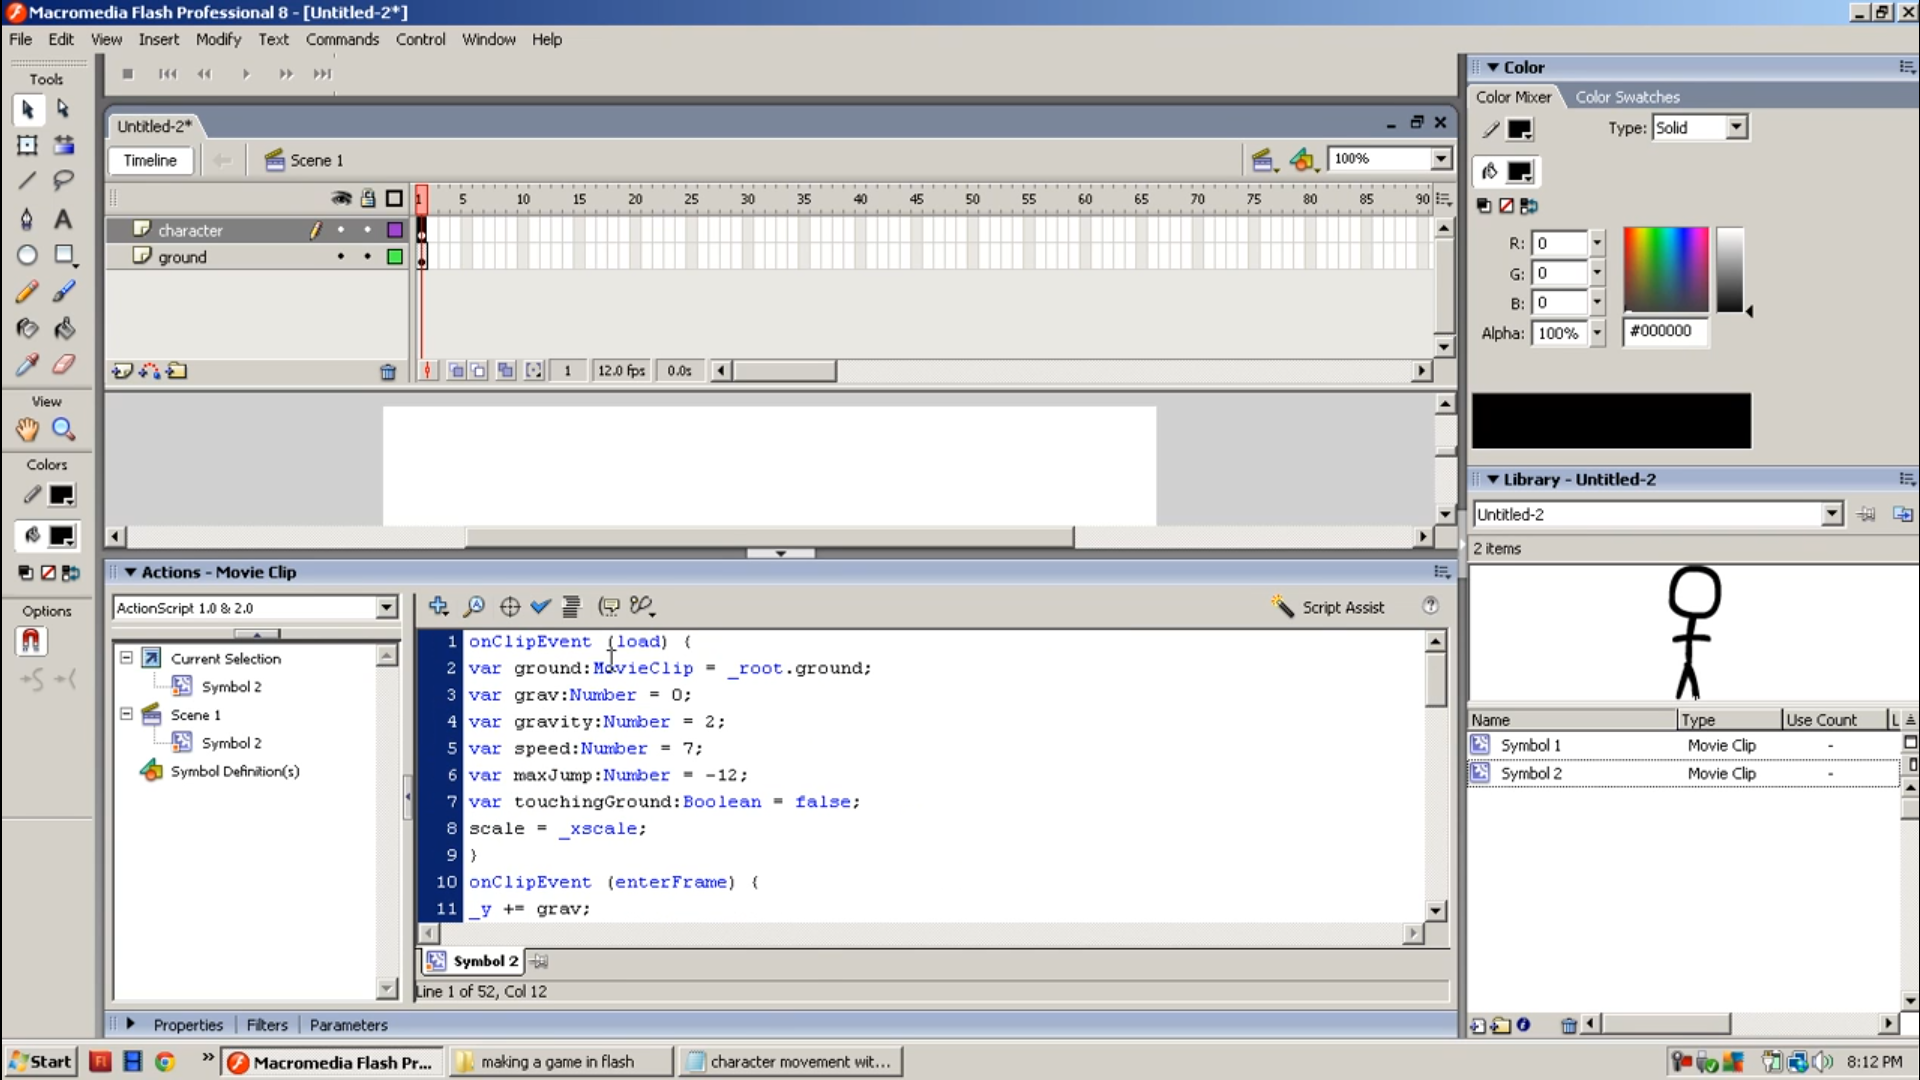Click the Script Assist button

click(x=1328, y=607)
